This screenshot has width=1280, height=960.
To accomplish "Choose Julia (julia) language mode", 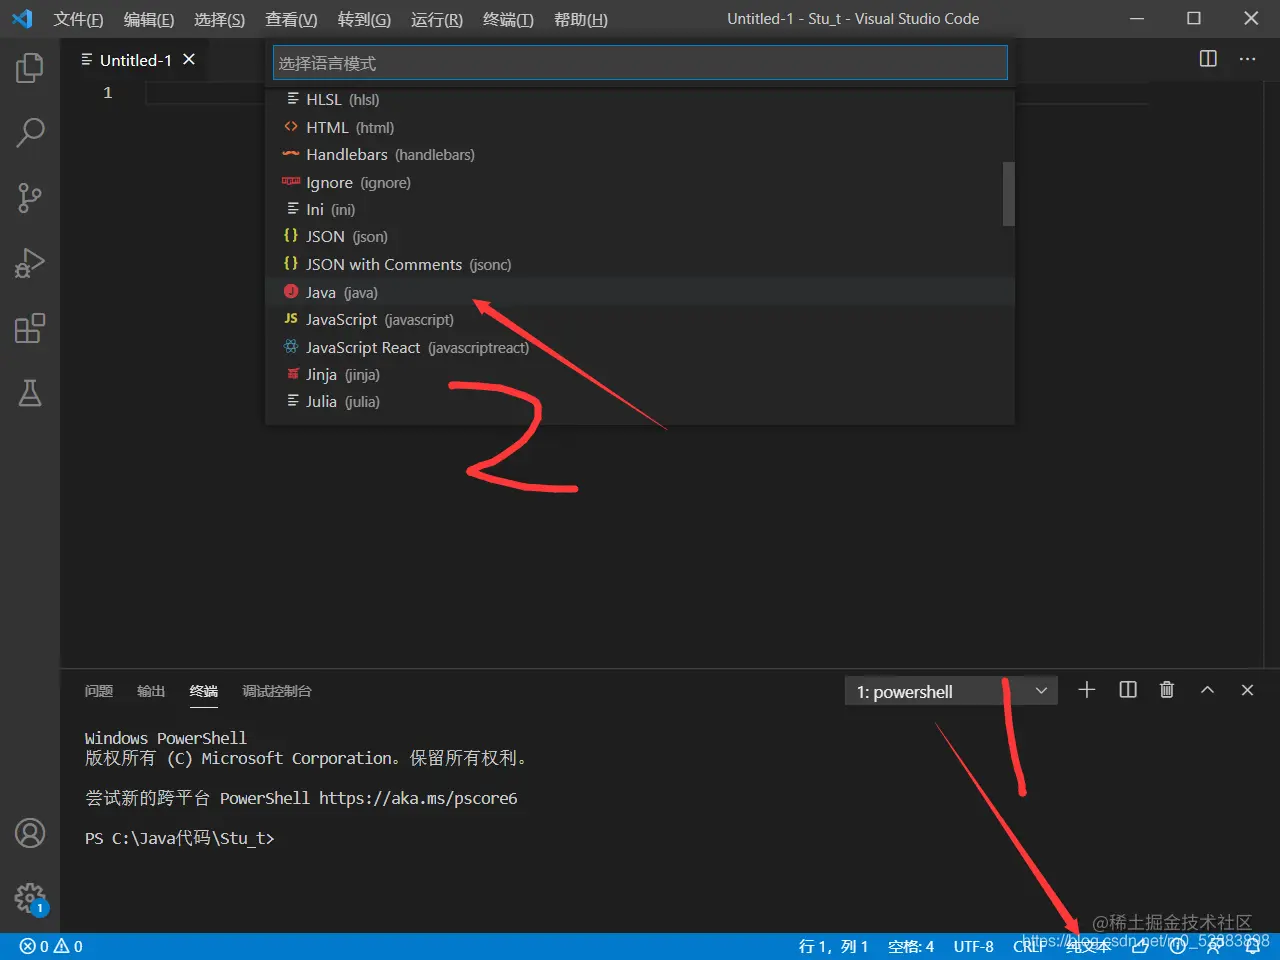I will pos(640,401).
